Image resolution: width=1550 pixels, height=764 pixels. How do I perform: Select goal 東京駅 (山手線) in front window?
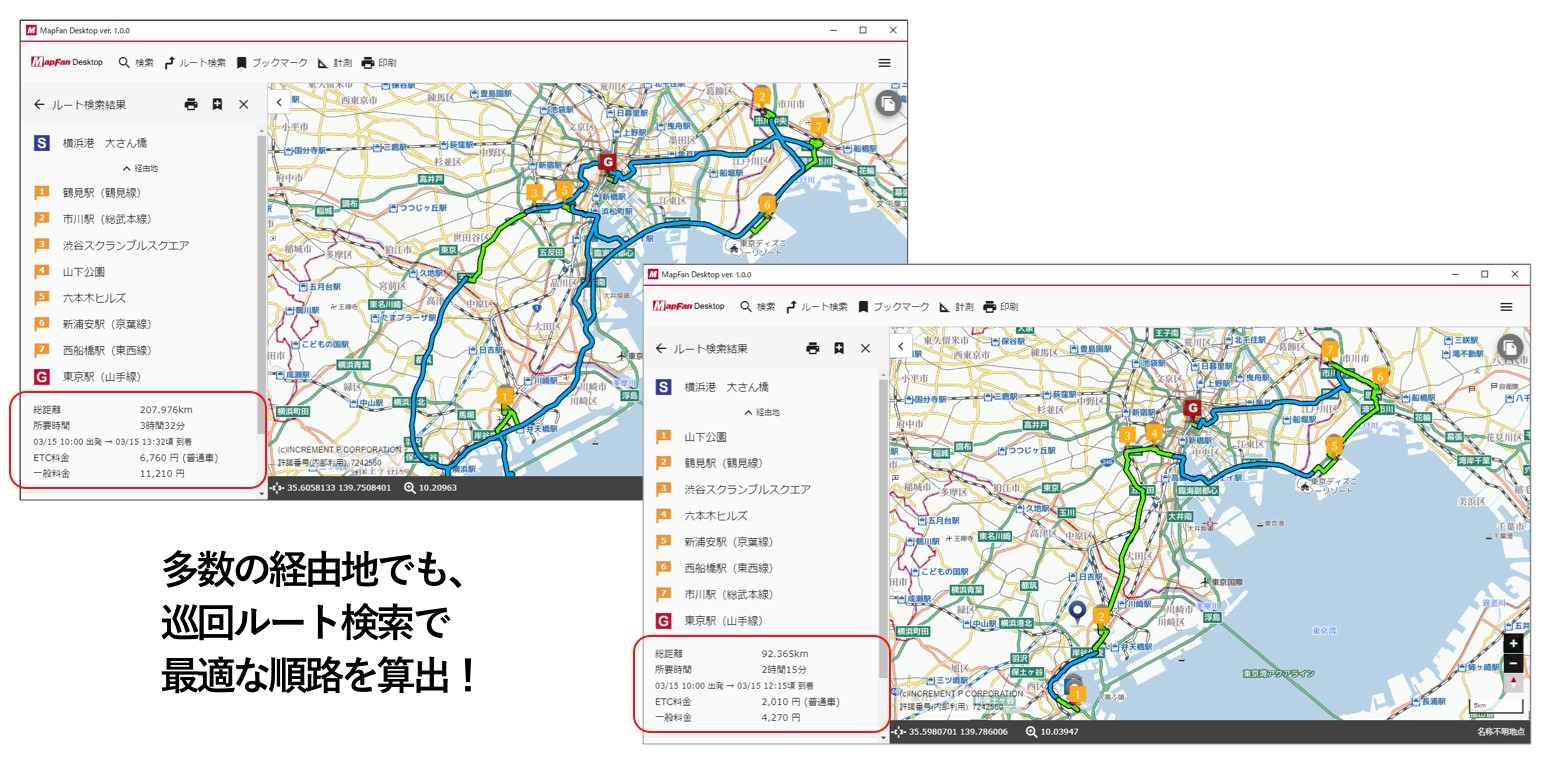(709, 621)
